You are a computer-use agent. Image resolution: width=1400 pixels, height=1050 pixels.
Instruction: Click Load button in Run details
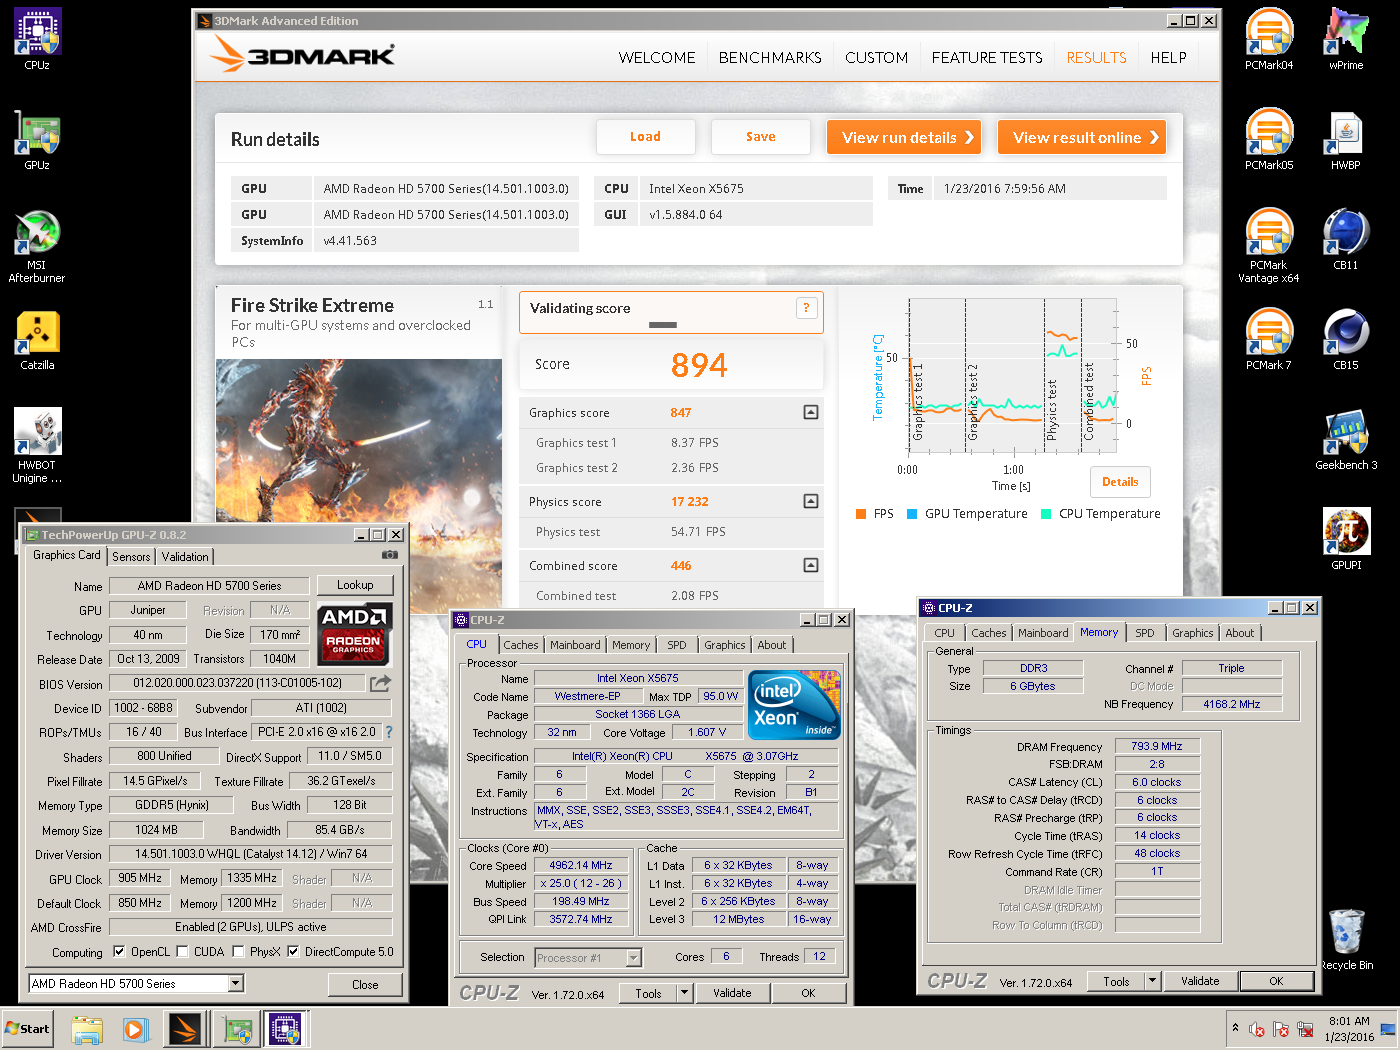pyautogui.click(x=645, y=137)
